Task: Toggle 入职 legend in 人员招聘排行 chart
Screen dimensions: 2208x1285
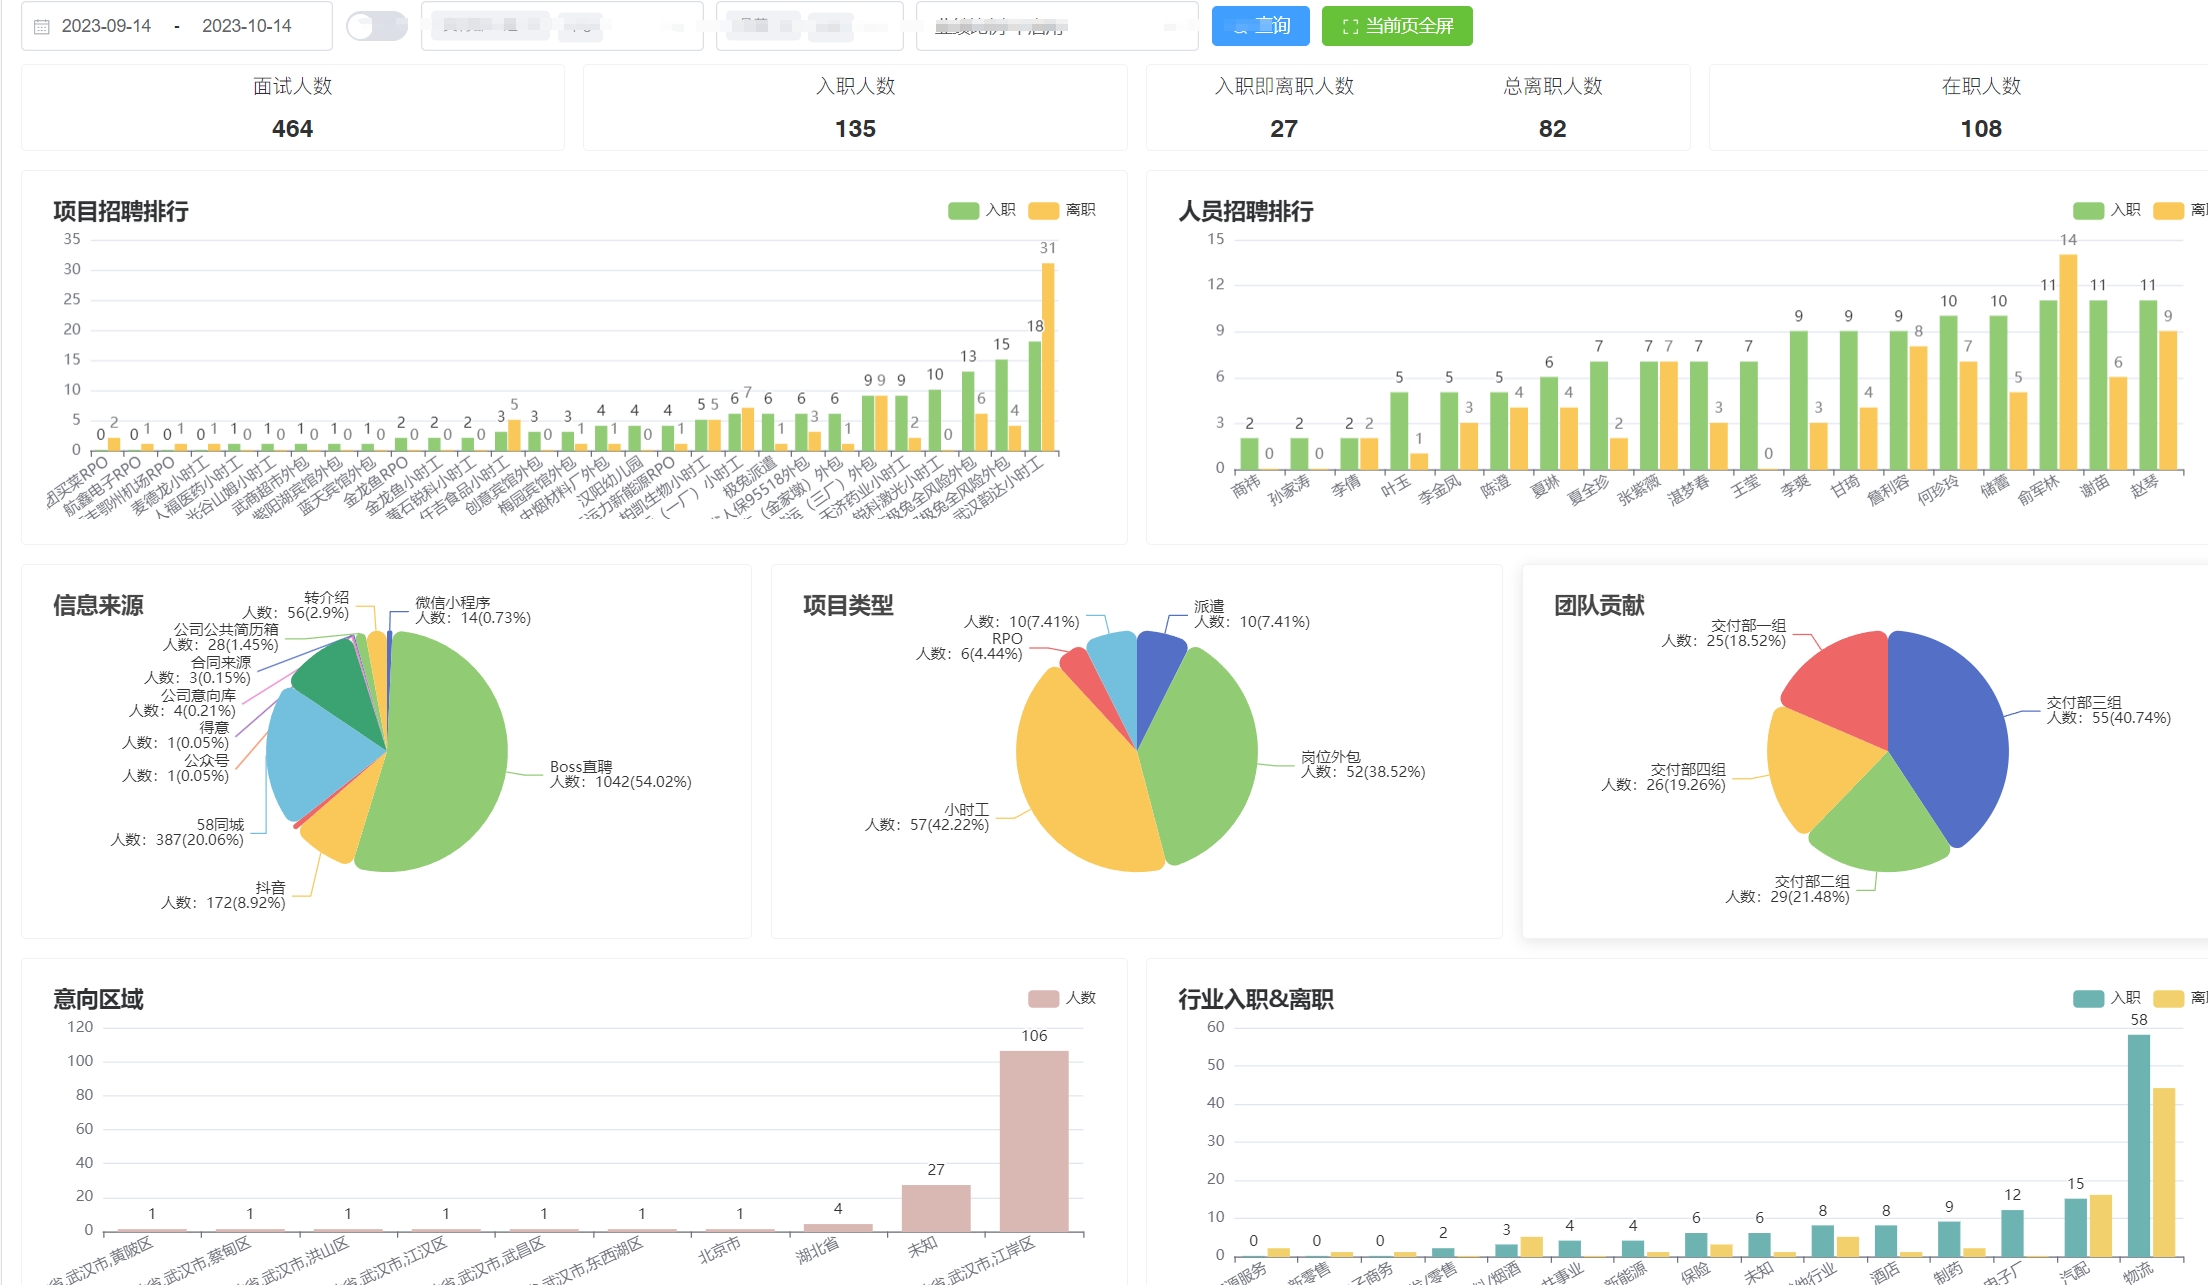Action: [2106, 210]
